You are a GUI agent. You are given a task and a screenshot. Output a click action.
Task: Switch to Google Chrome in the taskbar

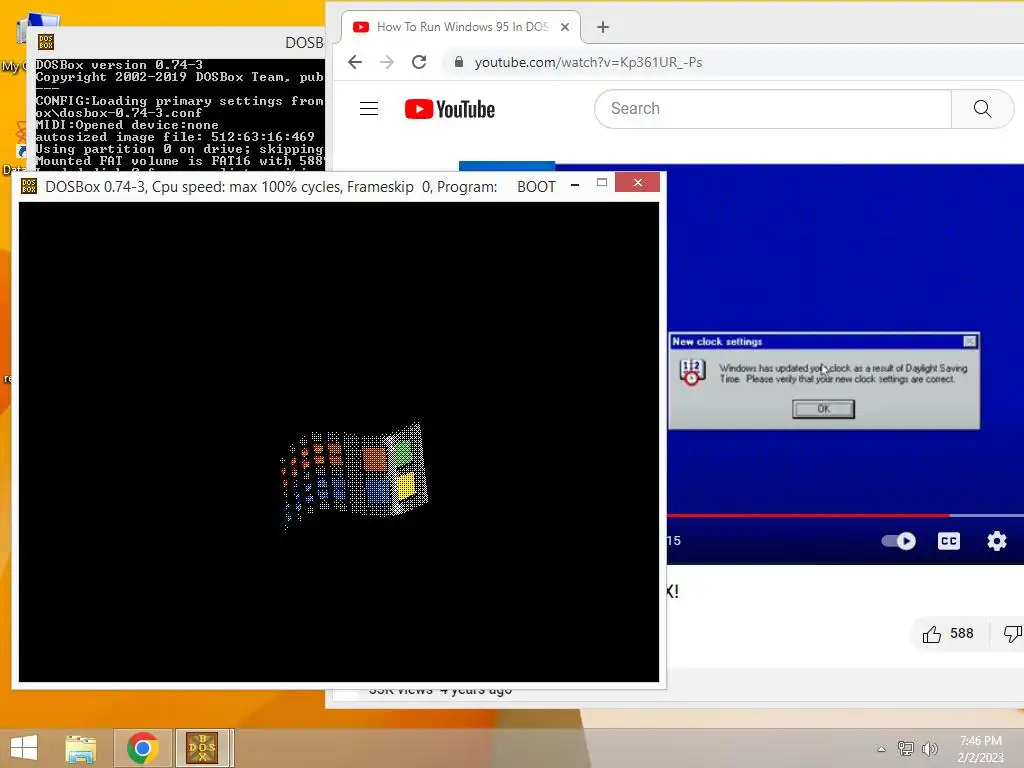click(x=142, y=748)
